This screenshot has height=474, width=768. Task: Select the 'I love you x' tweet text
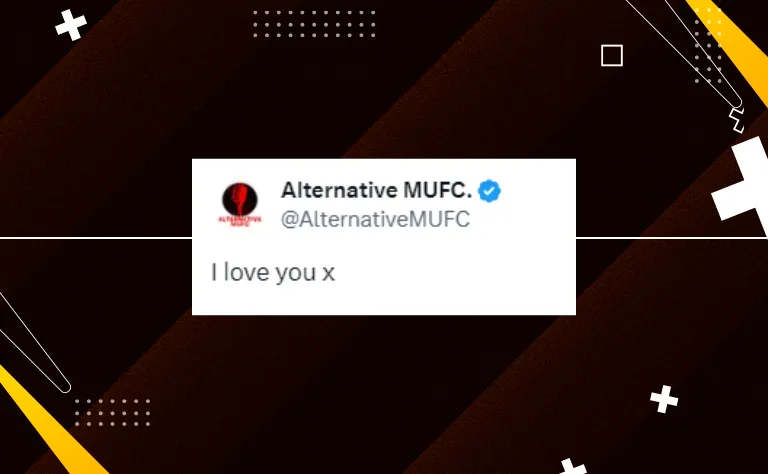coord(273,272)
